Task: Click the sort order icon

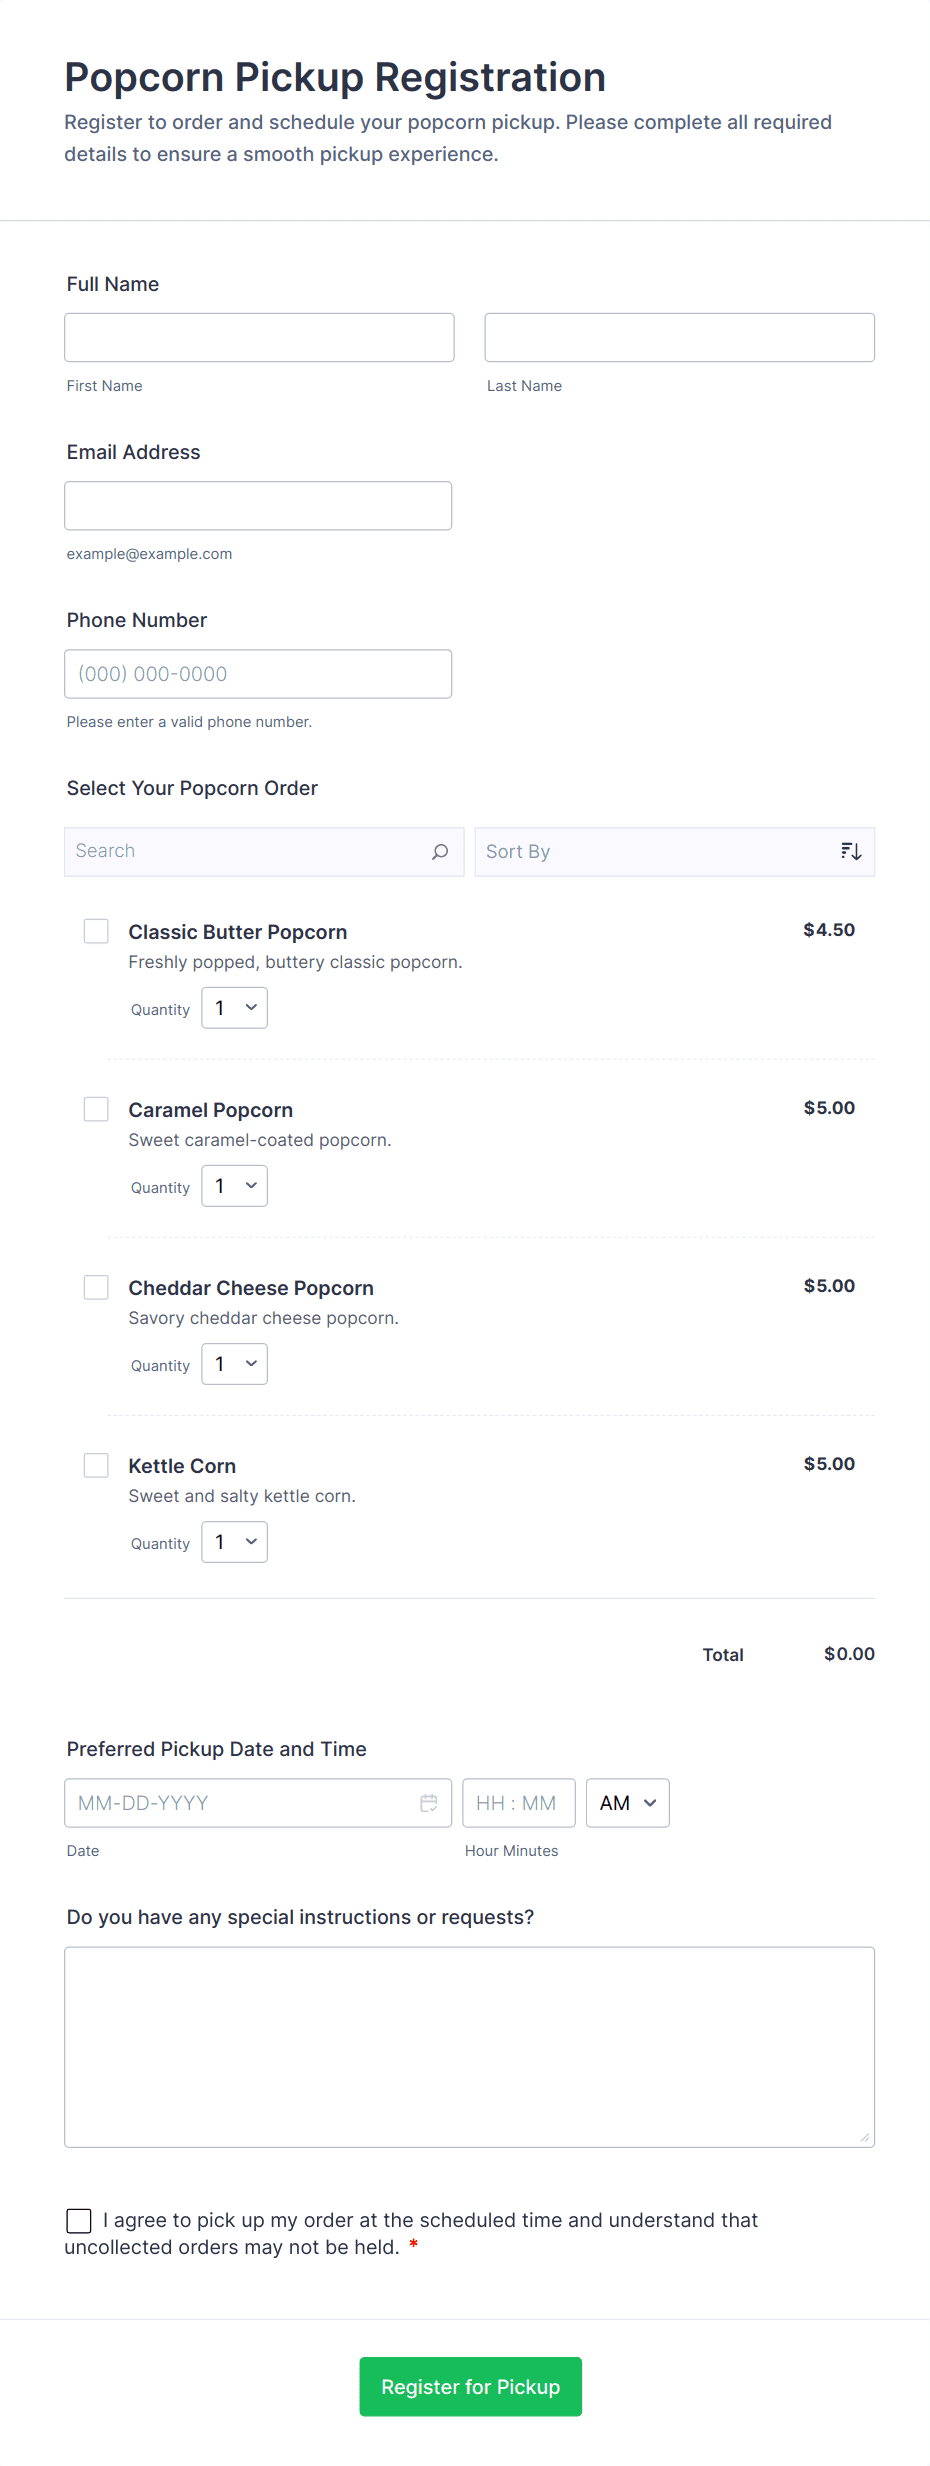Action: tap(851, 852)
